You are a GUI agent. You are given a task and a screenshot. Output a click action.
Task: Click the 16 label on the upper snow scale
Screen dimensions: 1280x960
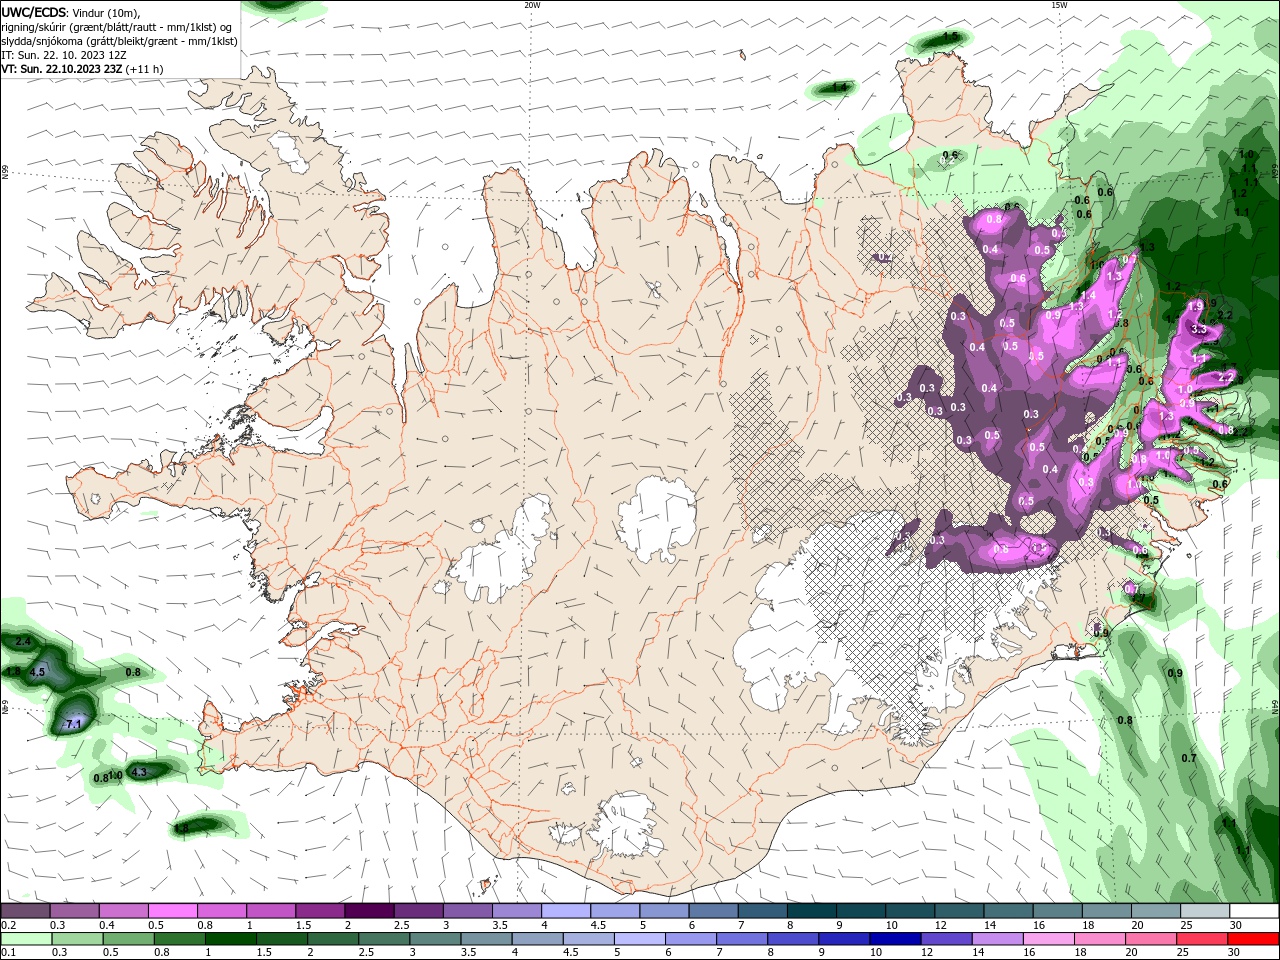[x=1039, y=925]
